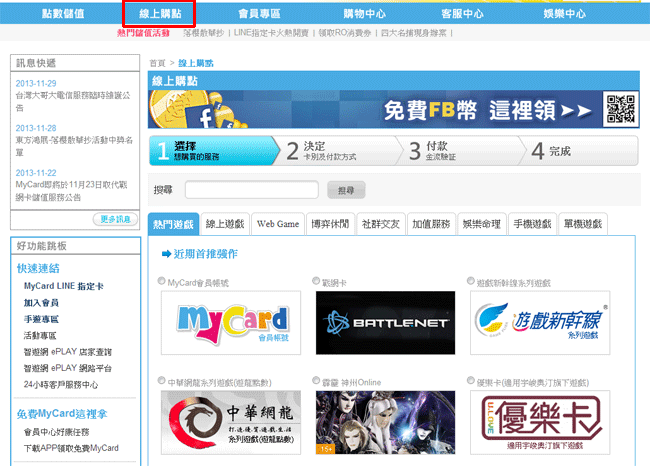The width and height of the screenshot is (650, 466).
Task: Open 購物中心 from the top bar
Action: coord(364,14)
